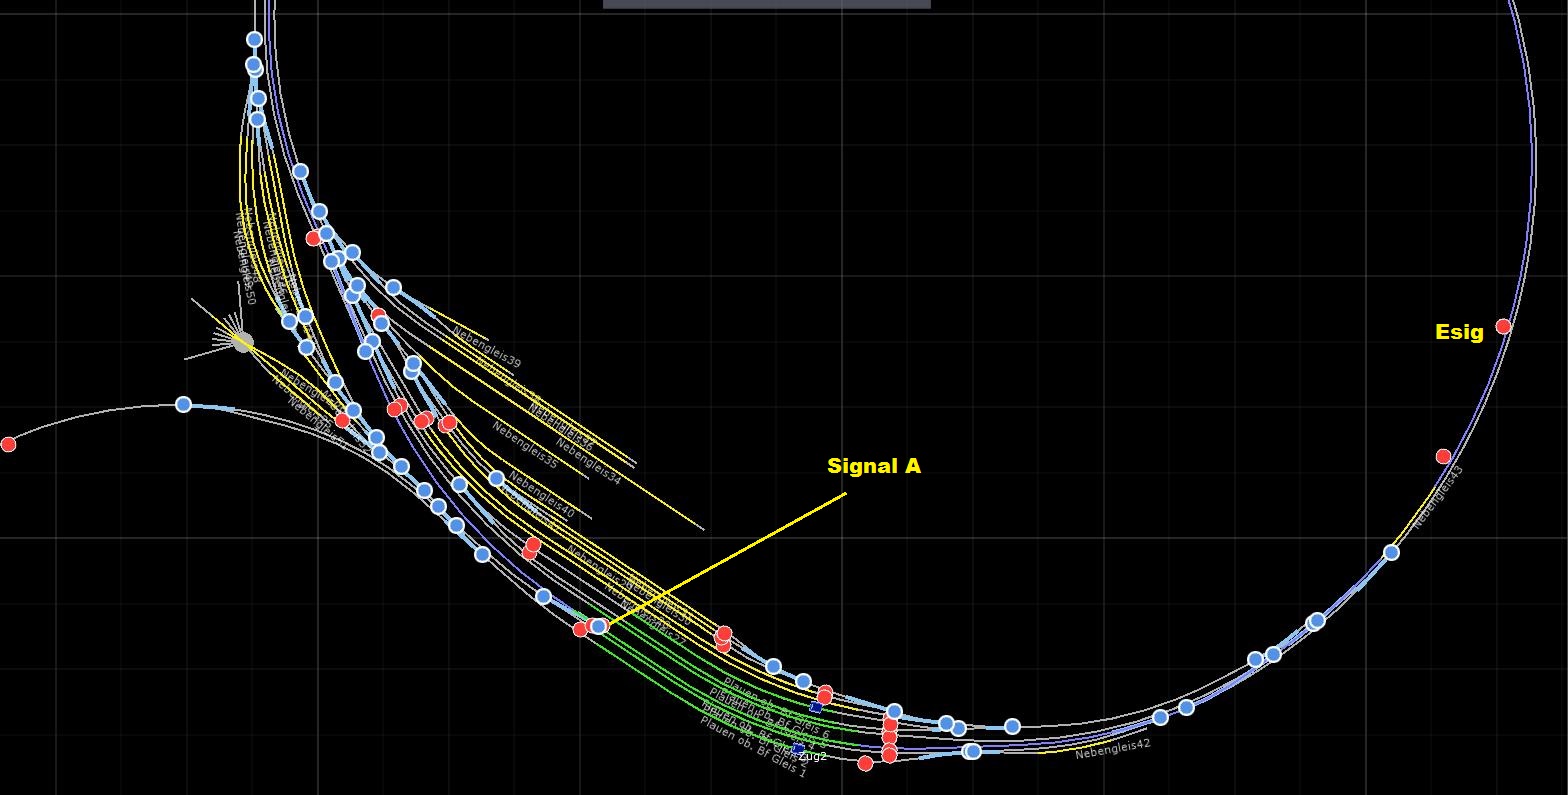
Task: Click the Zug2 text label
Action: click(x=813, y=756)
